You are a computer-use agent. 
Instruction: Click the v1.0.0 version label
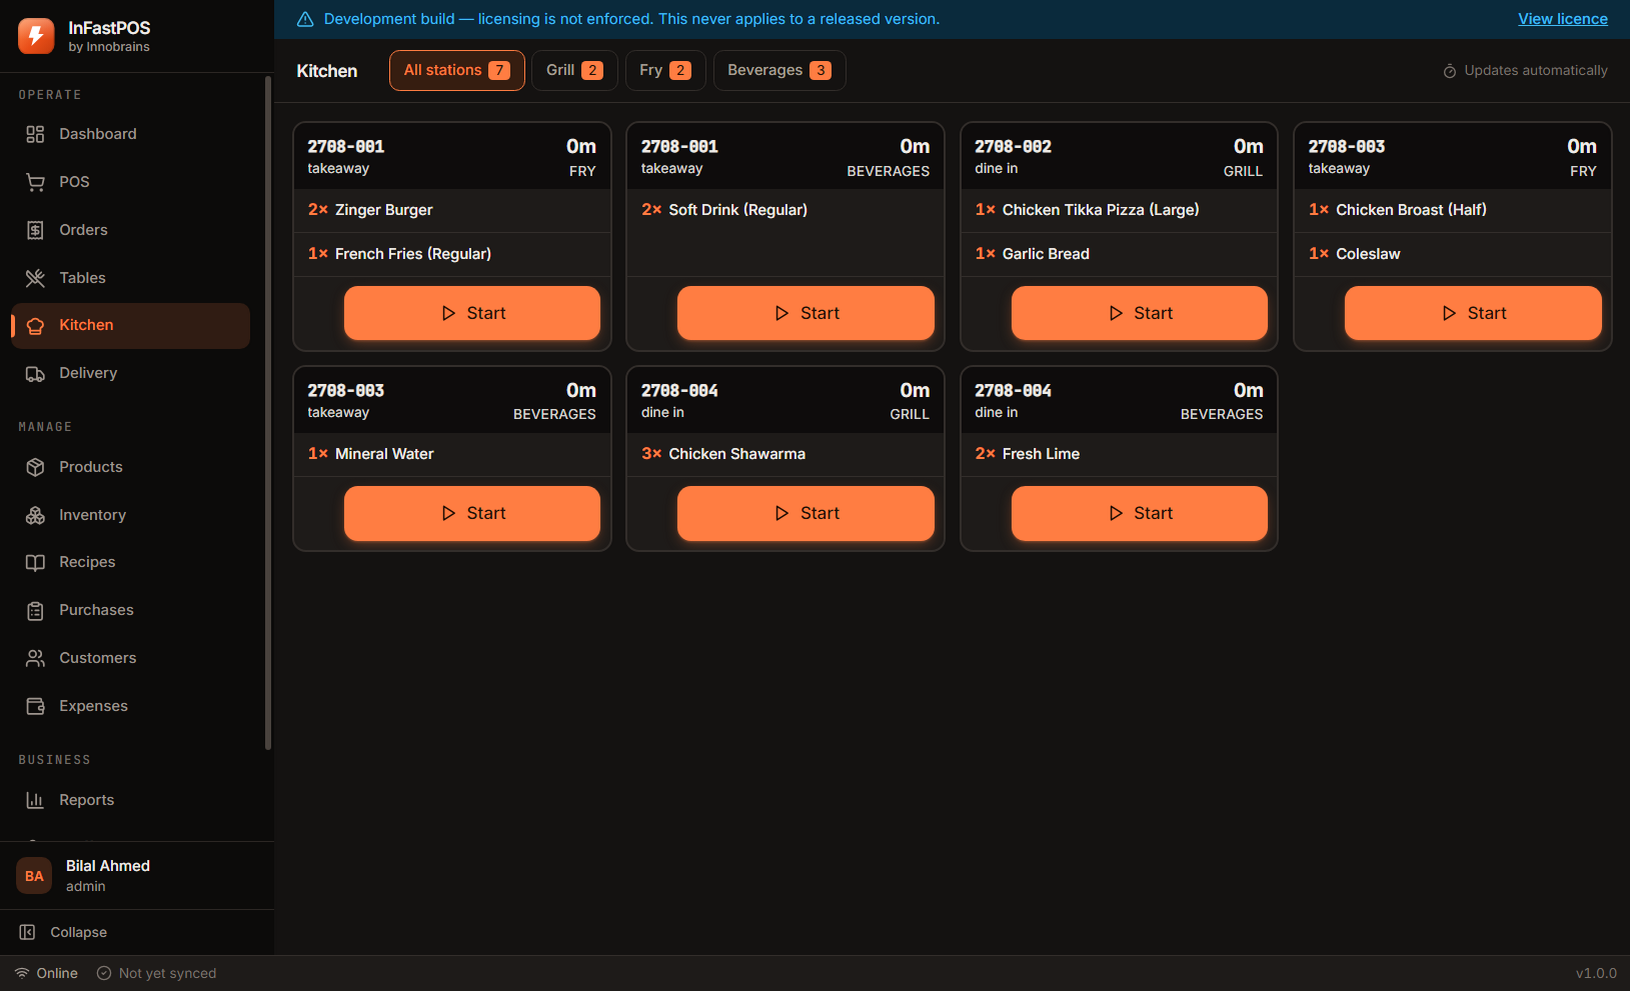pos(1596,973)
